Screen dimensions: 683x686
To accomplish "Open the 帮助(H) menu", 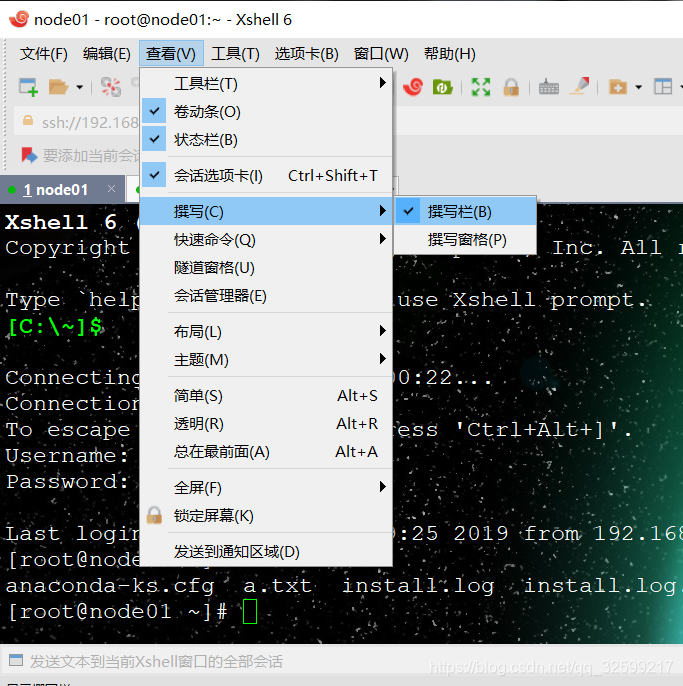I will [450, 54].
